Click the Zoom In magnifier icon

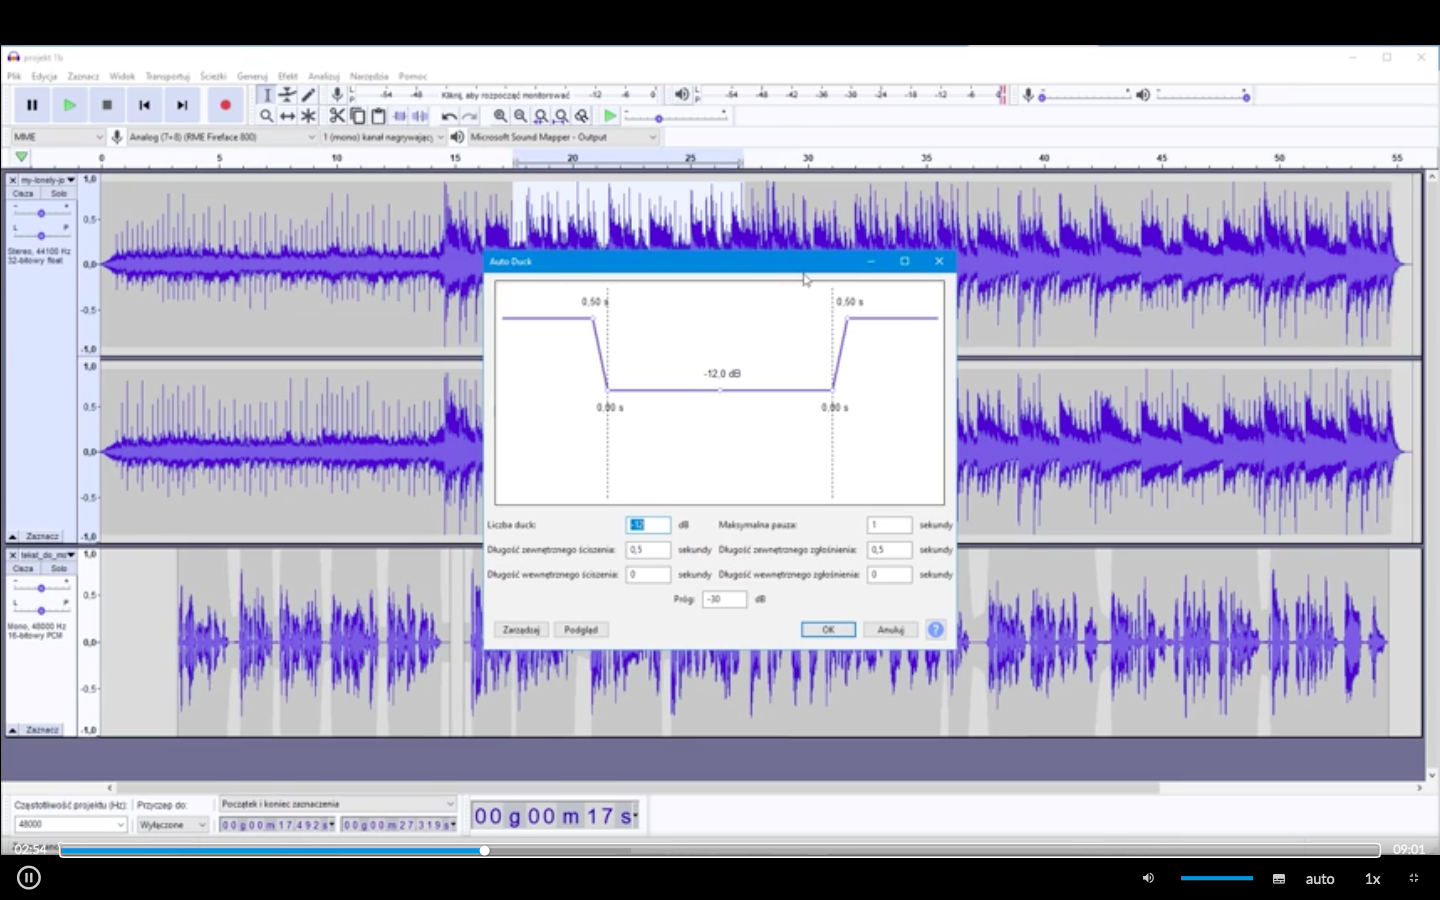[500, 116]
